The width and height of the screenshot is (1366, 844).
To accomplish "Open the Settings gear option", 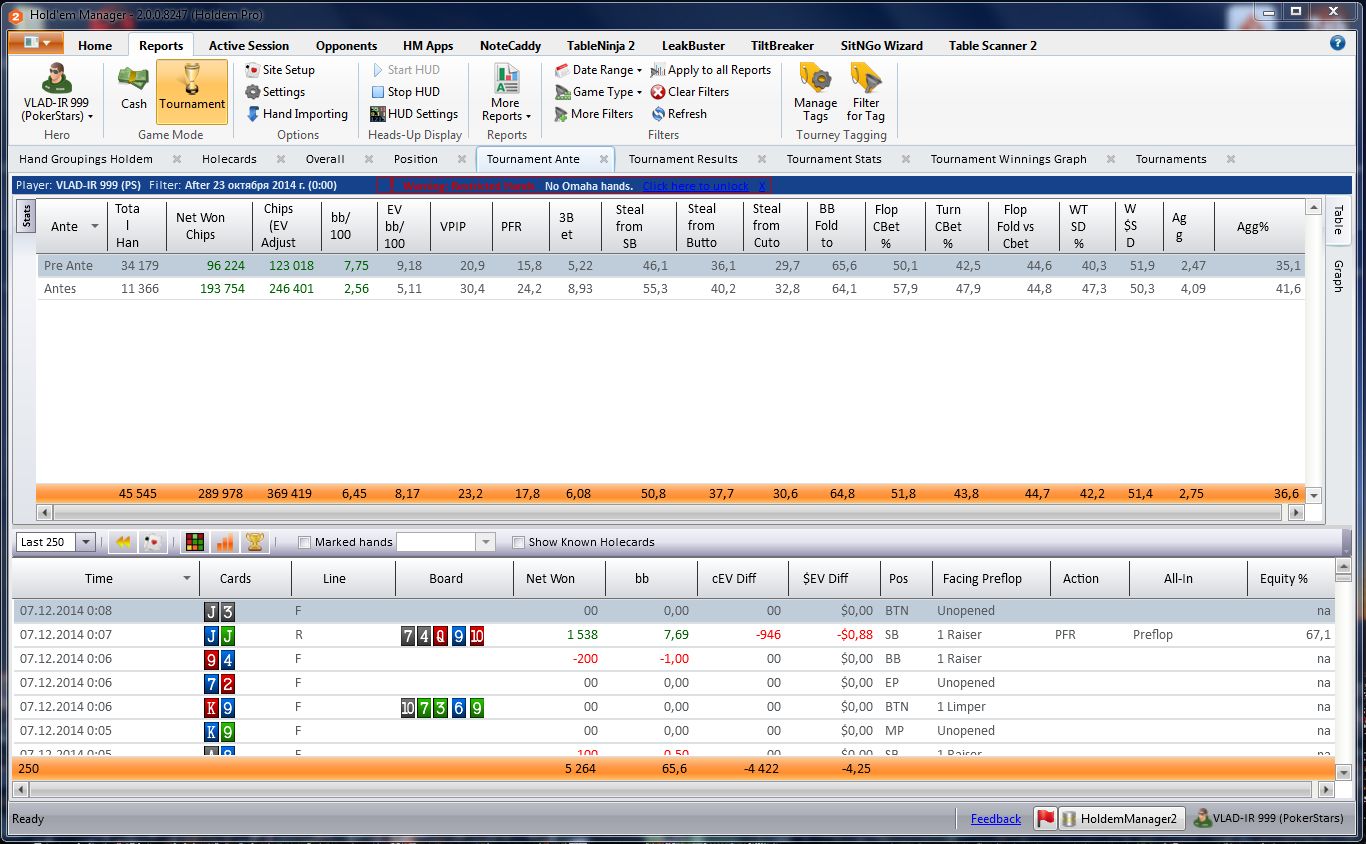I will (x=275, y=92).
